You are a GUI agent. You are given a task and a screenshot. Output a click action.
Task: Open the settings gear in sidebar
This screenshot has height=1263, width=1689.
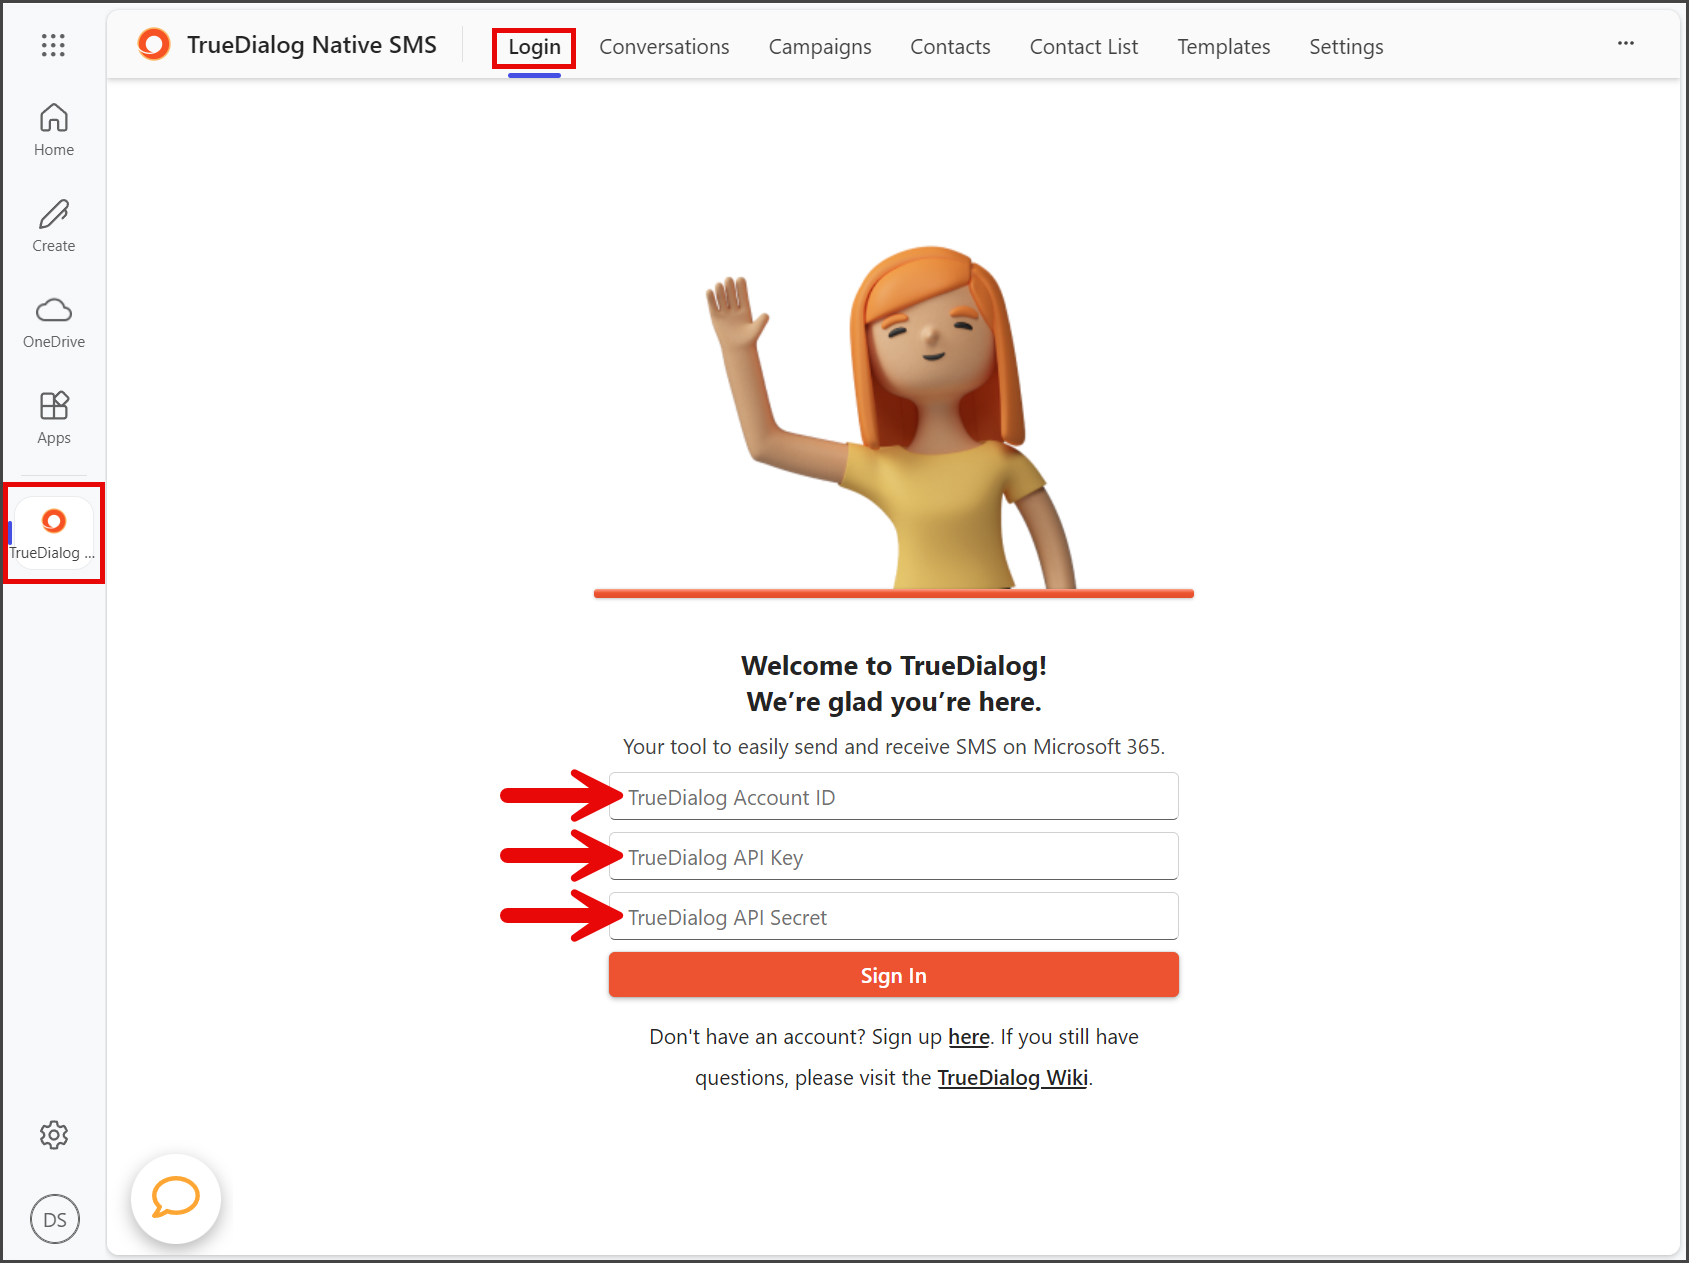pos(54,1135)
